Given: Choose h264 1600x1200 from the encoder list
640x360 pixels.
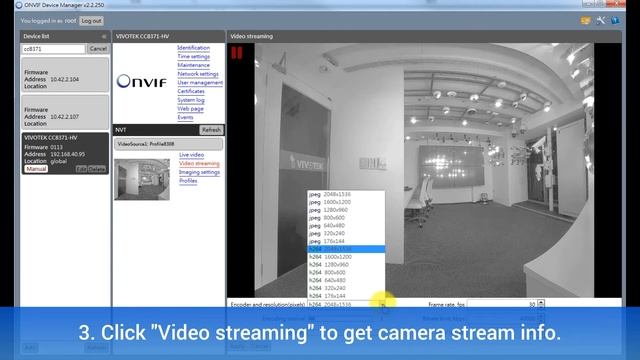Looking at the screenshot, I should click(346, 257).
